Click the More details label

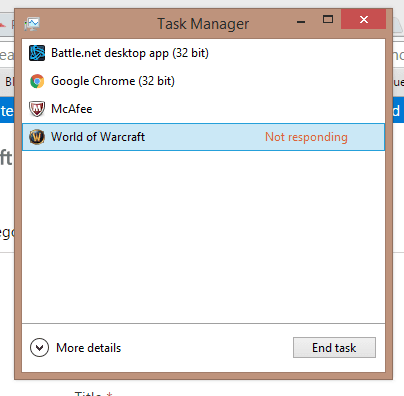[88, 348]
